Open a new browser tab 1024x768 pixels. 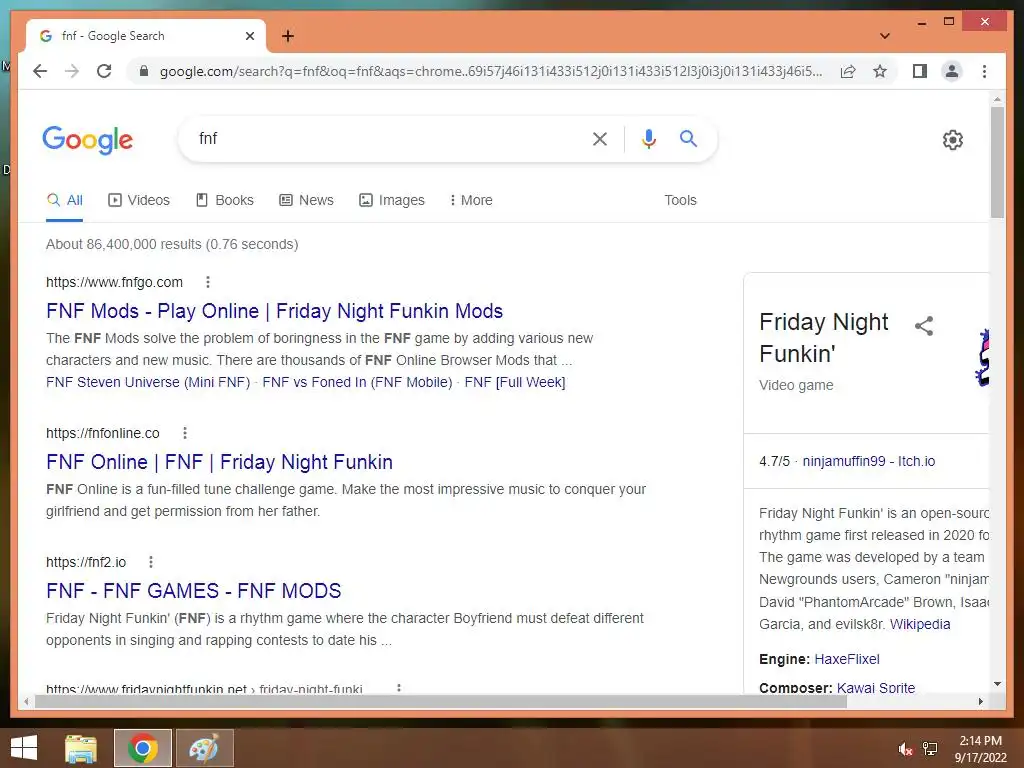coord(288,36)
